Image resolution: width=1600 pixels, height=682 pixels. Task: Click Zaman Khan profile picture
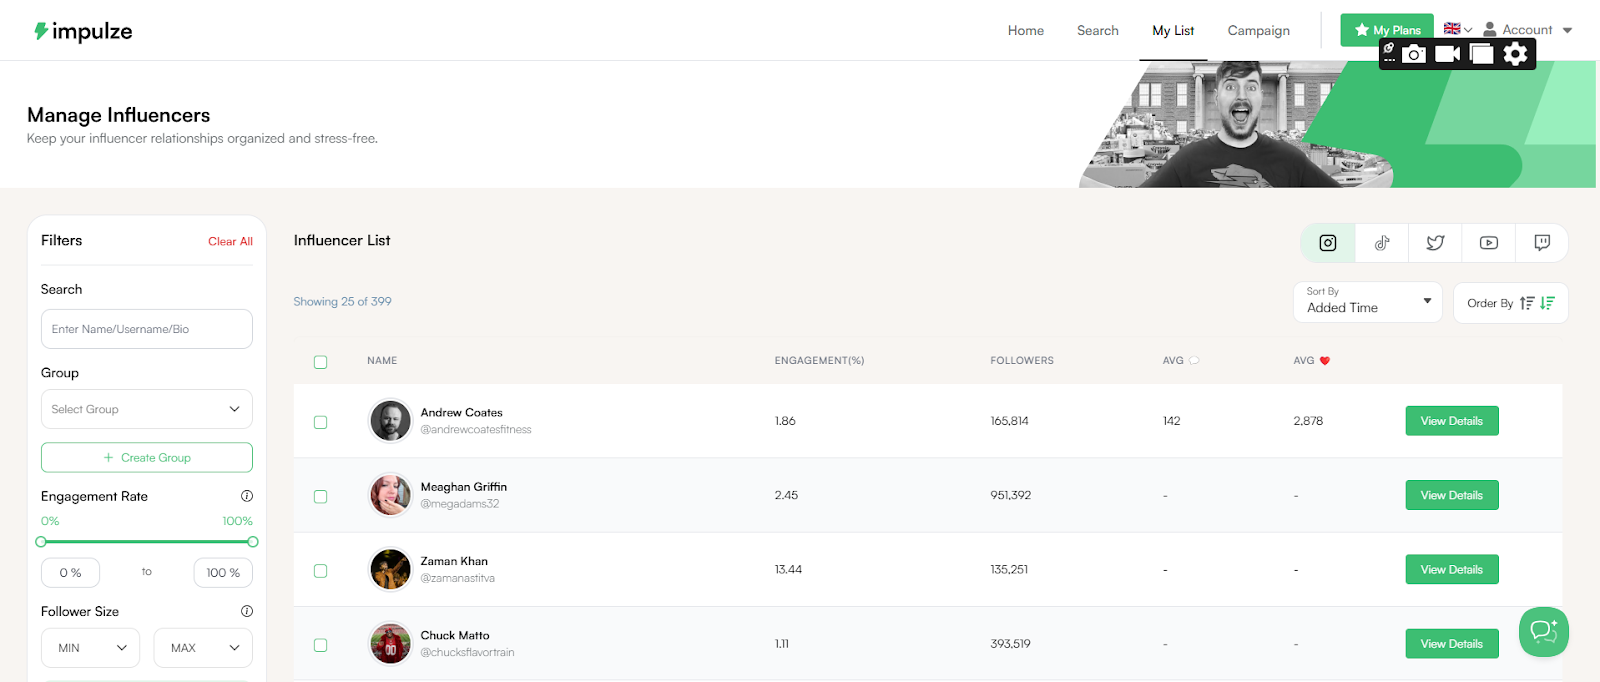(390, 570)
